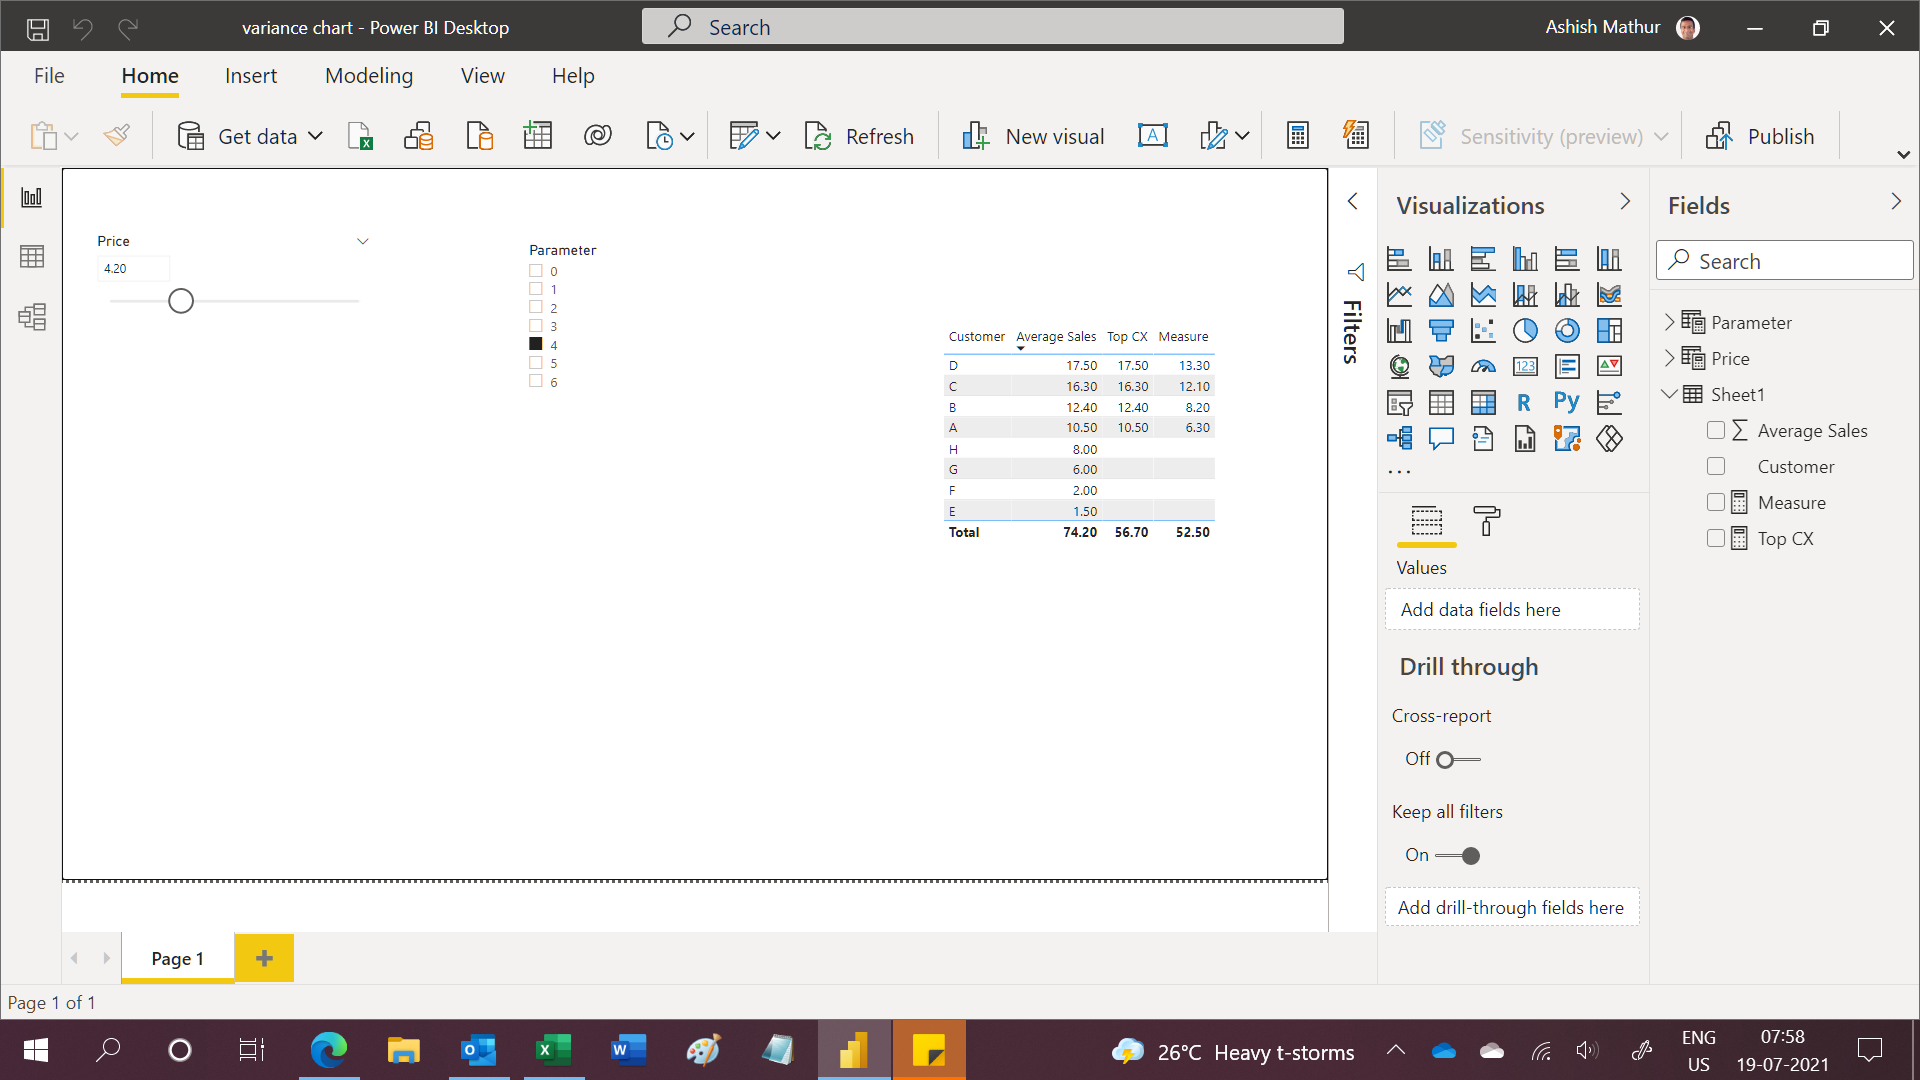Click the New visual button
The image size is (1920, 1080).
1033,136
